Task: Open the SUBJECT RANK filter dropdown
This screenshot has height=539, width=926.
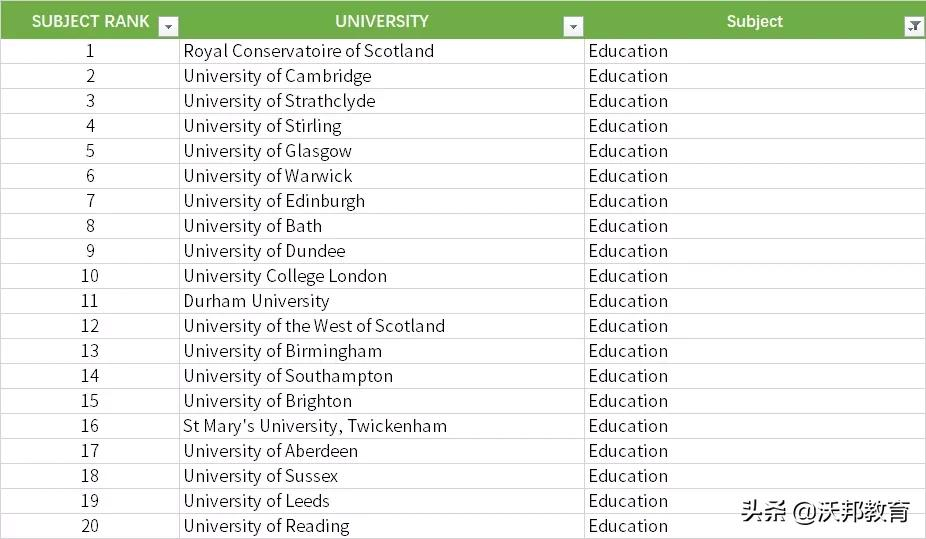Action: tap(169, 27)
